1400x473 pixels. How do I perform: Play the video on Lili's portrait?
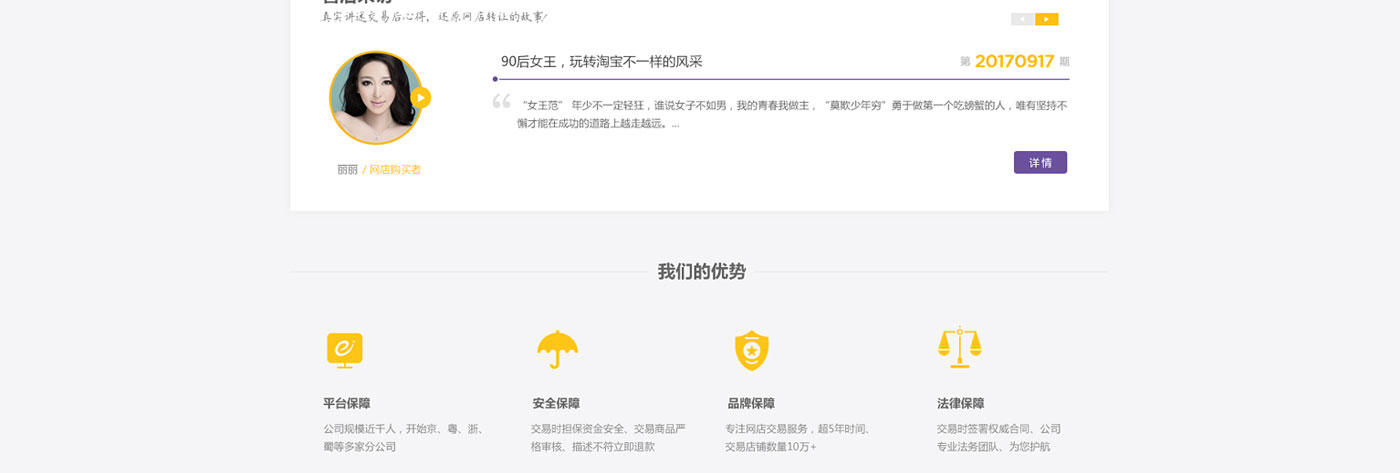pos(421,98)
